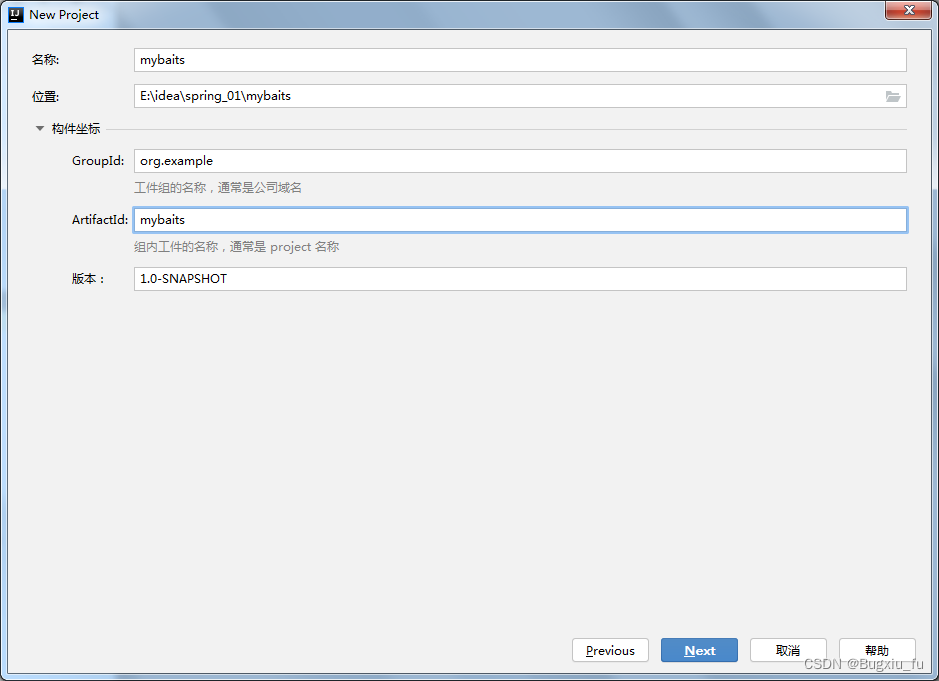Screen dimensions: 939x681
Task: Collapse the 构件坐标 section
Action: click(40, 128)
